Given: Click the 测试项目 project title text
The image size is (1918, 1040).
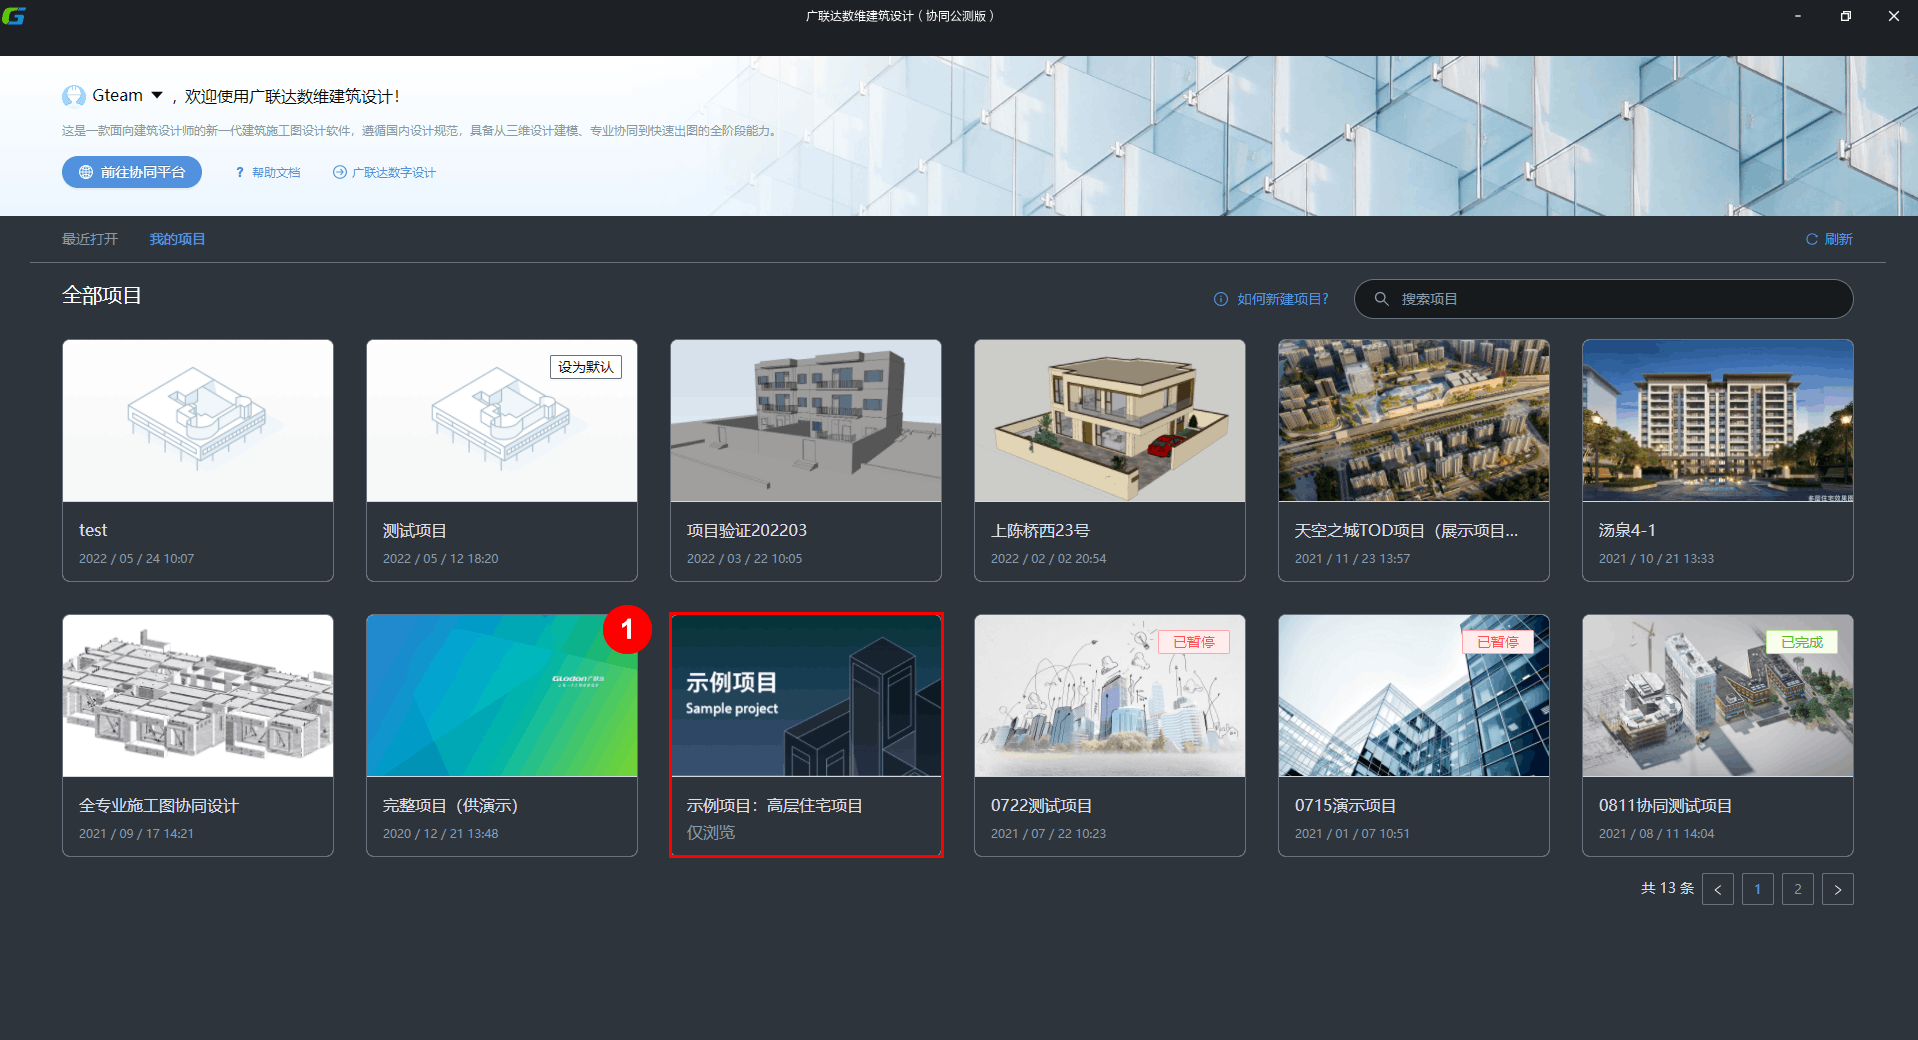Looking at the screenshot, I should pos(415,530).
